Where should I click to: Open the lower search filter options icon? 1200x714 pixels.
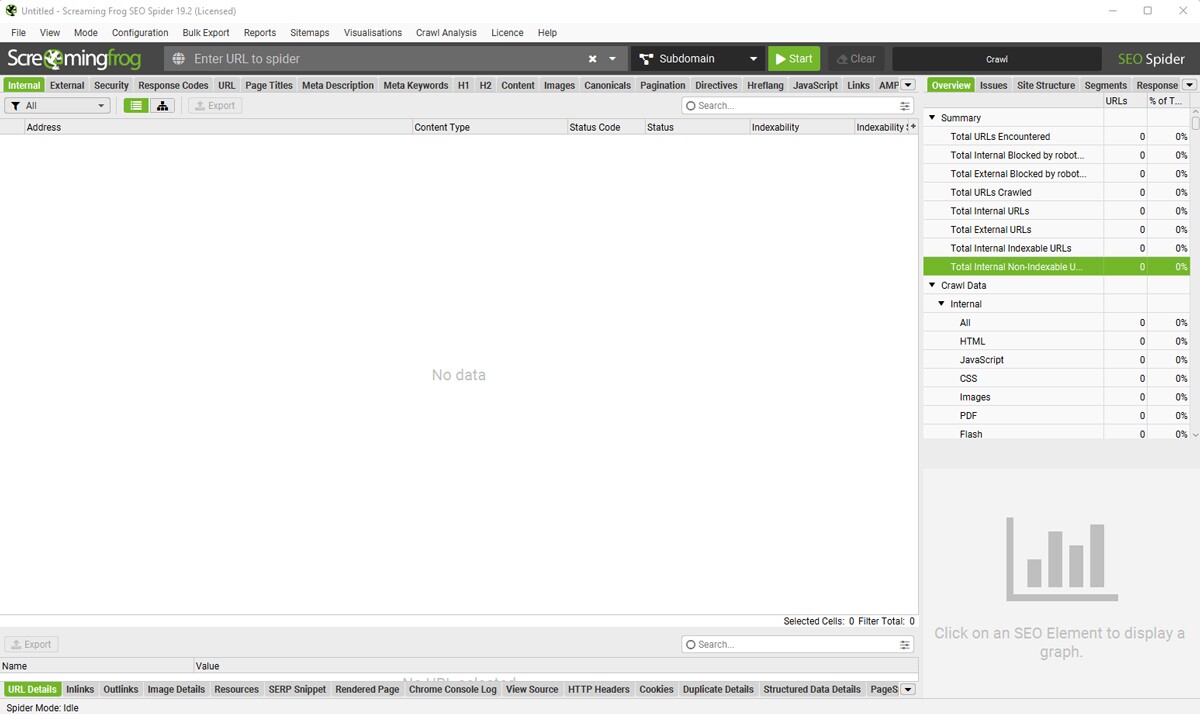[x=905, y=645]
